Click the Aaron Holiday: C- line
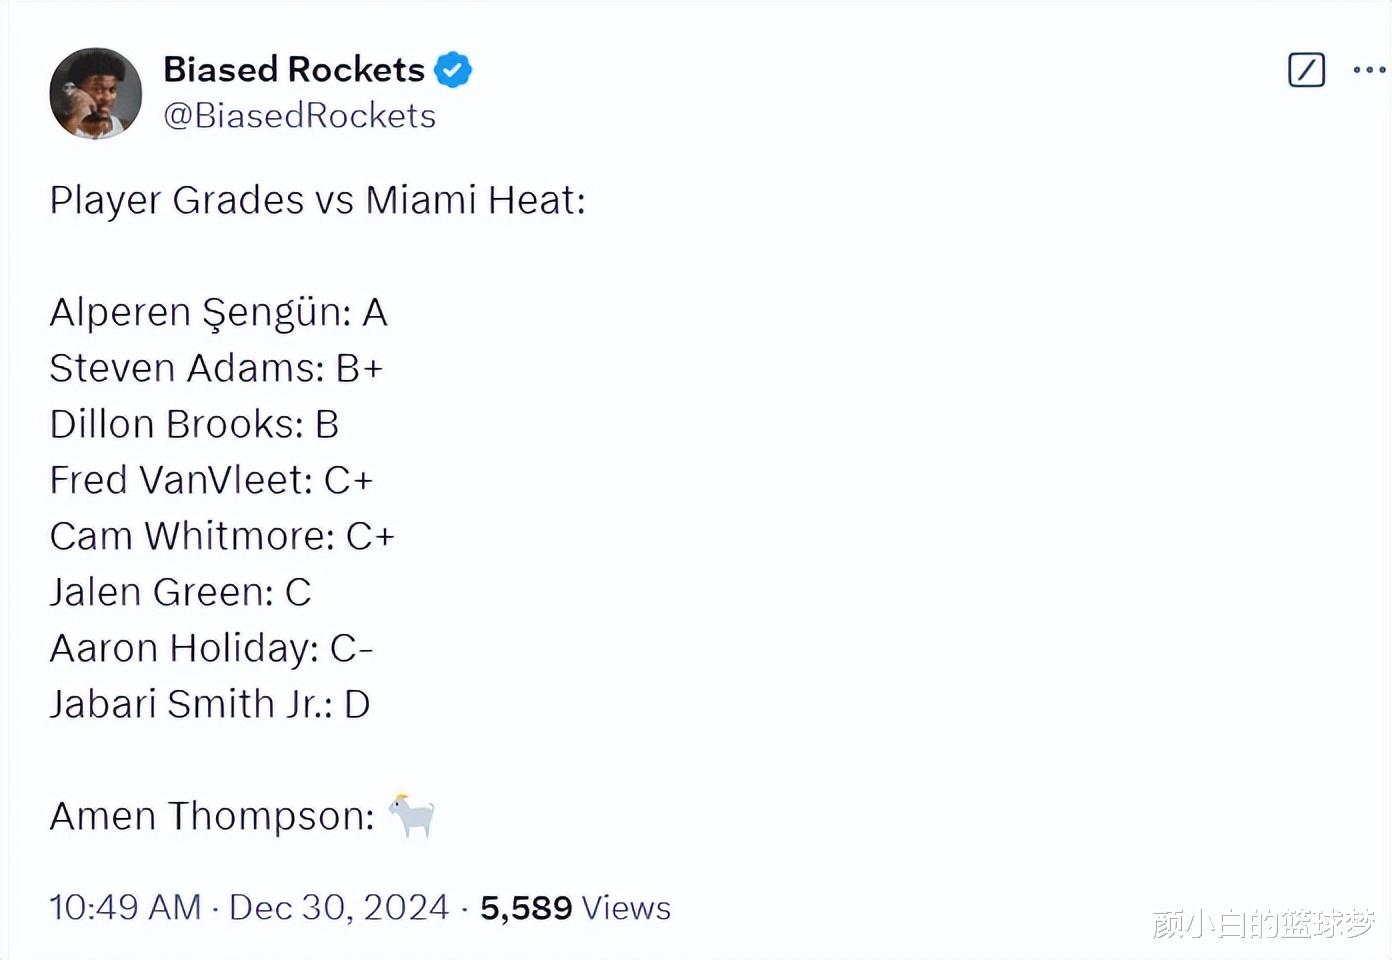Screen dimensions: 1392x960 (211, 649)
